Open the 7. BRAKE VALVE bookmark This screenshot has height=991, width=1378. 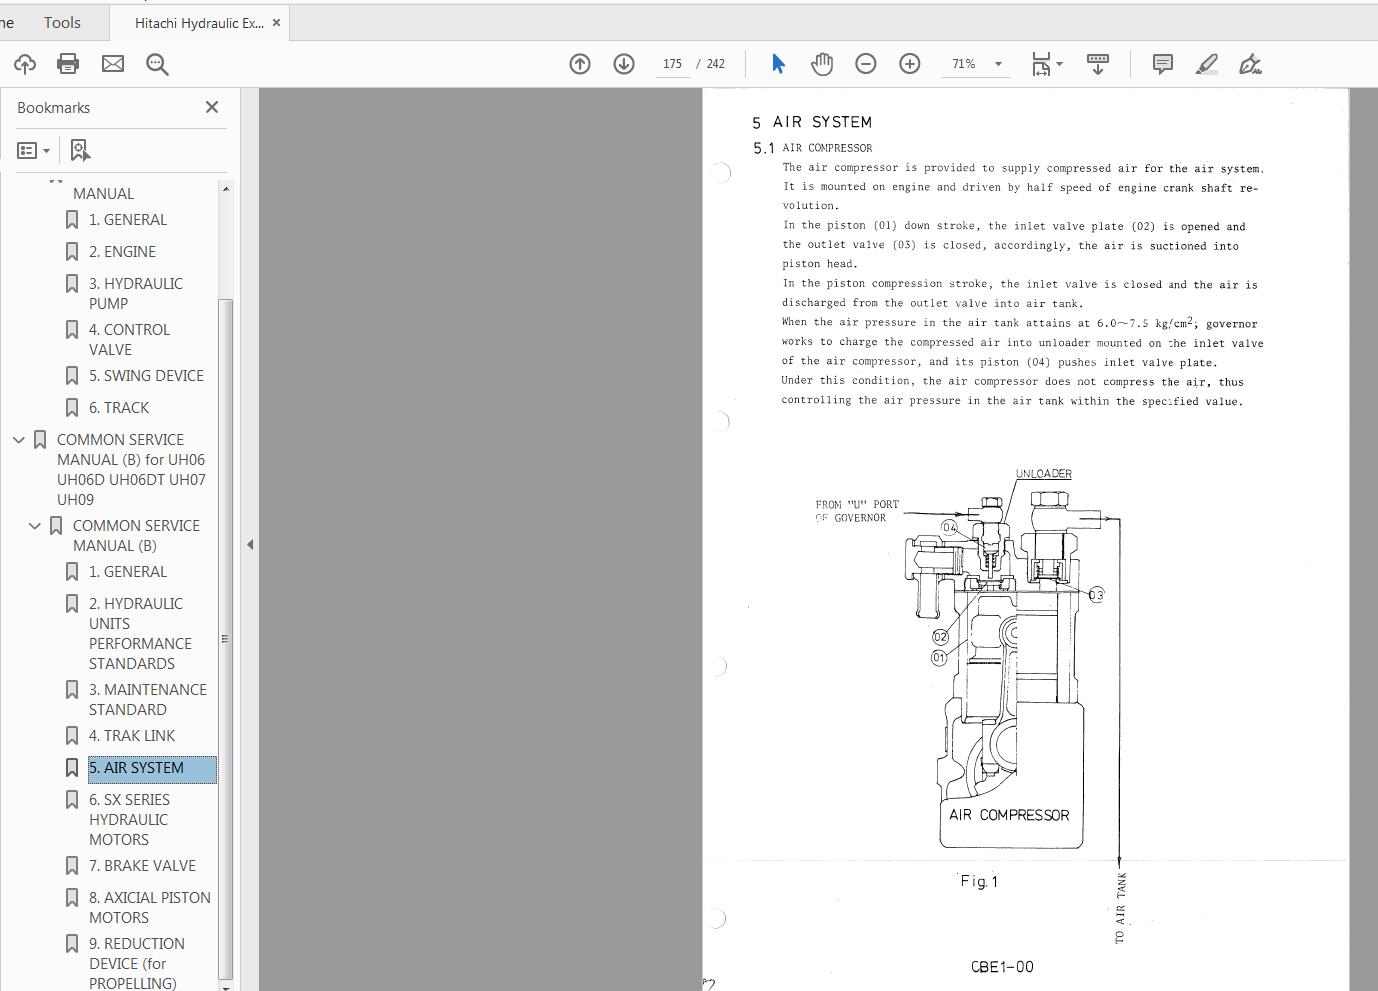(141, 866)
